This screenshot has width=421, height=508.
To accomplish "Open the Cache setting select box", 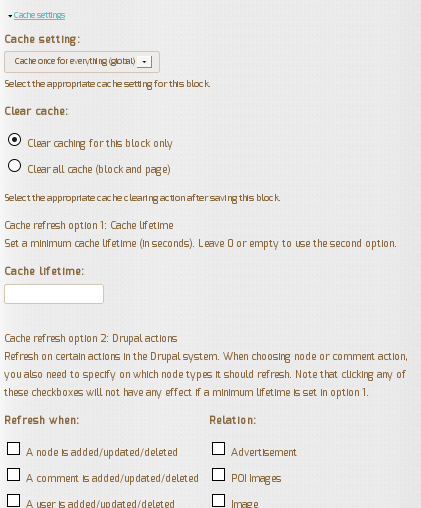I will tap(82, 62).
